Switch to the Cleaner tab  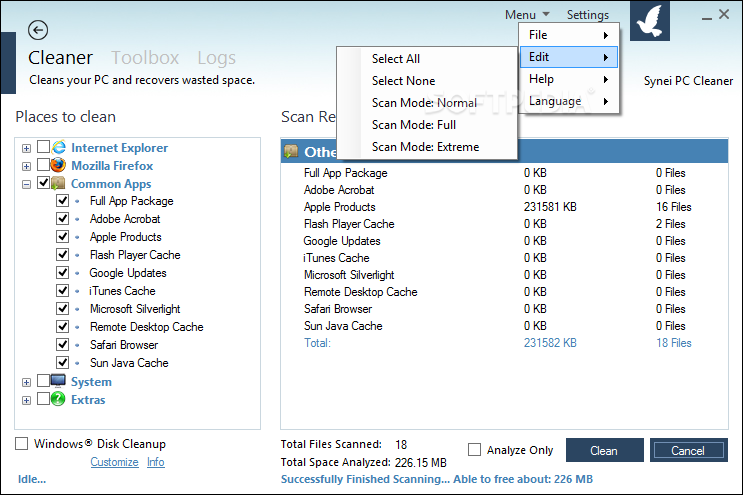point(61,58)
